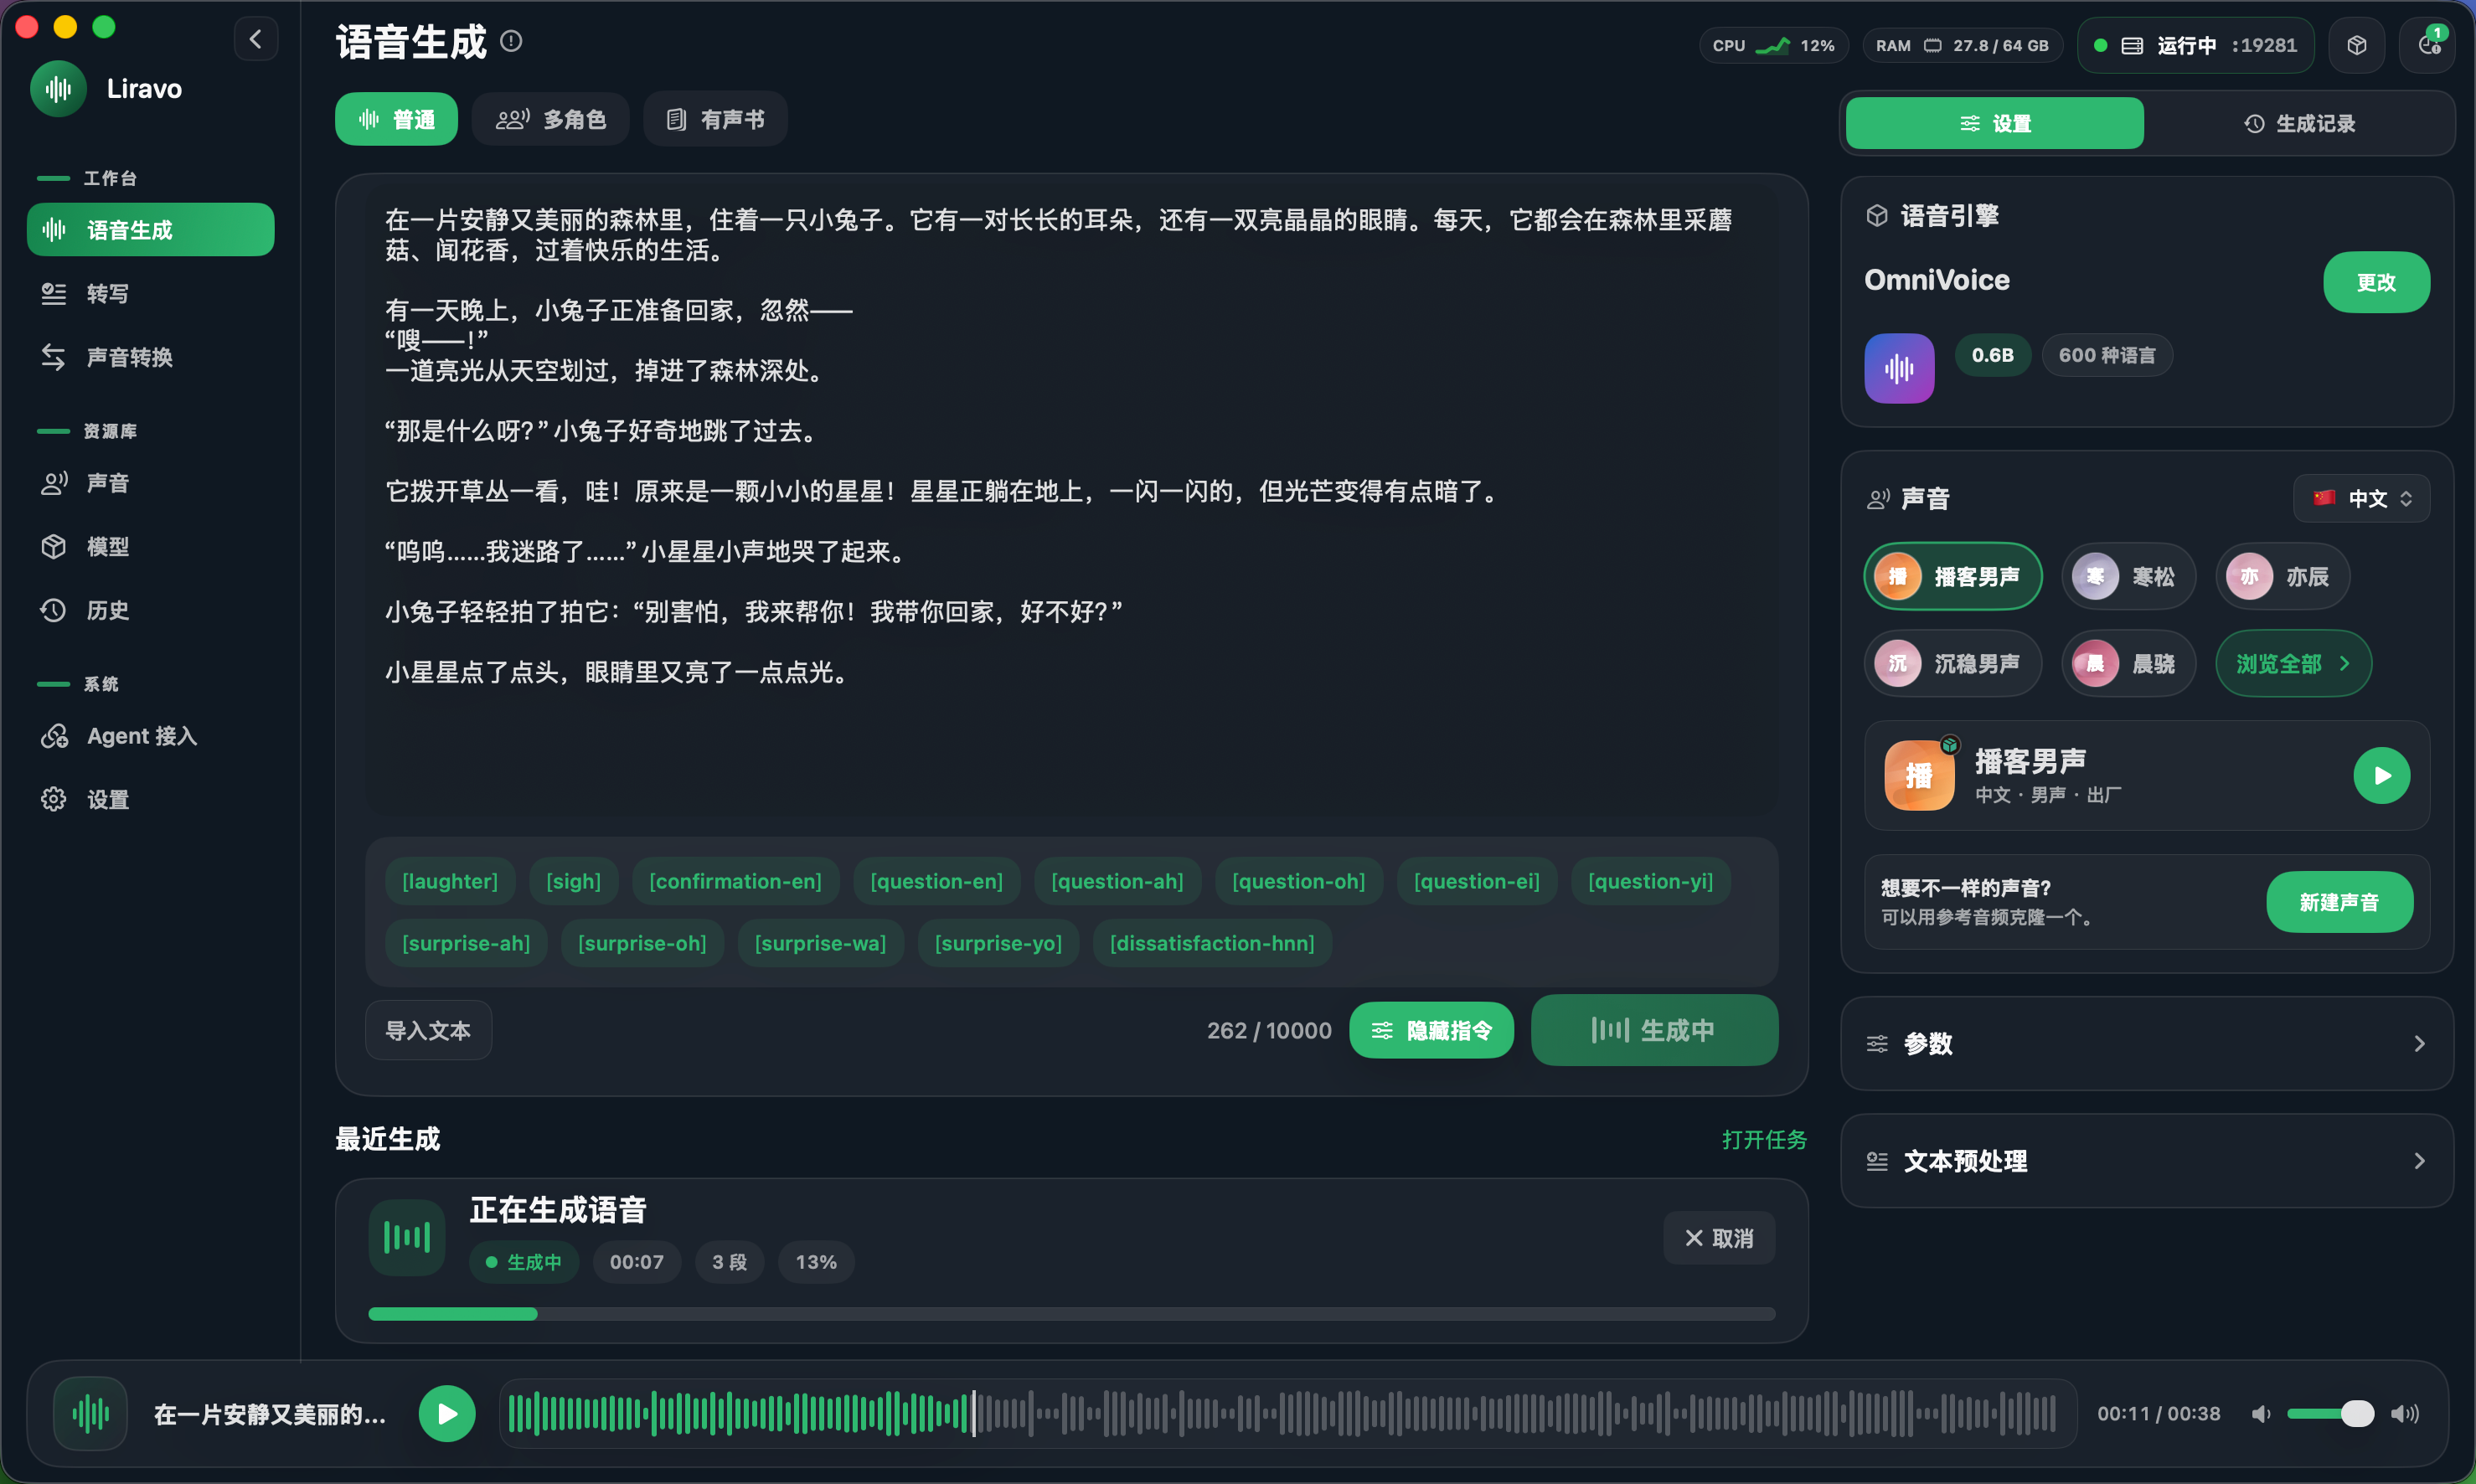
Task: Click 浏览全部 to browse all voices
Action: (x=2293, y=663)
